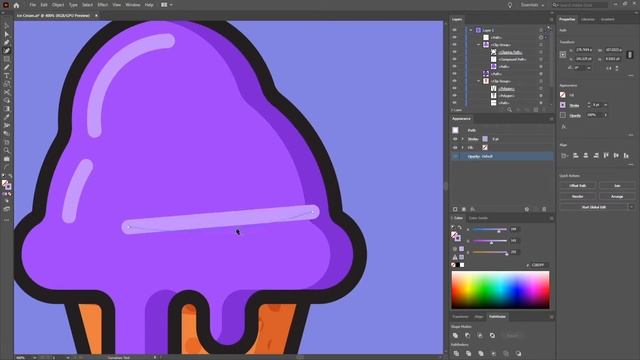The height and width of the screenshot is (360, 640).
Task: Select the Zoom magnifier tool
Action: tap(7, 151)
